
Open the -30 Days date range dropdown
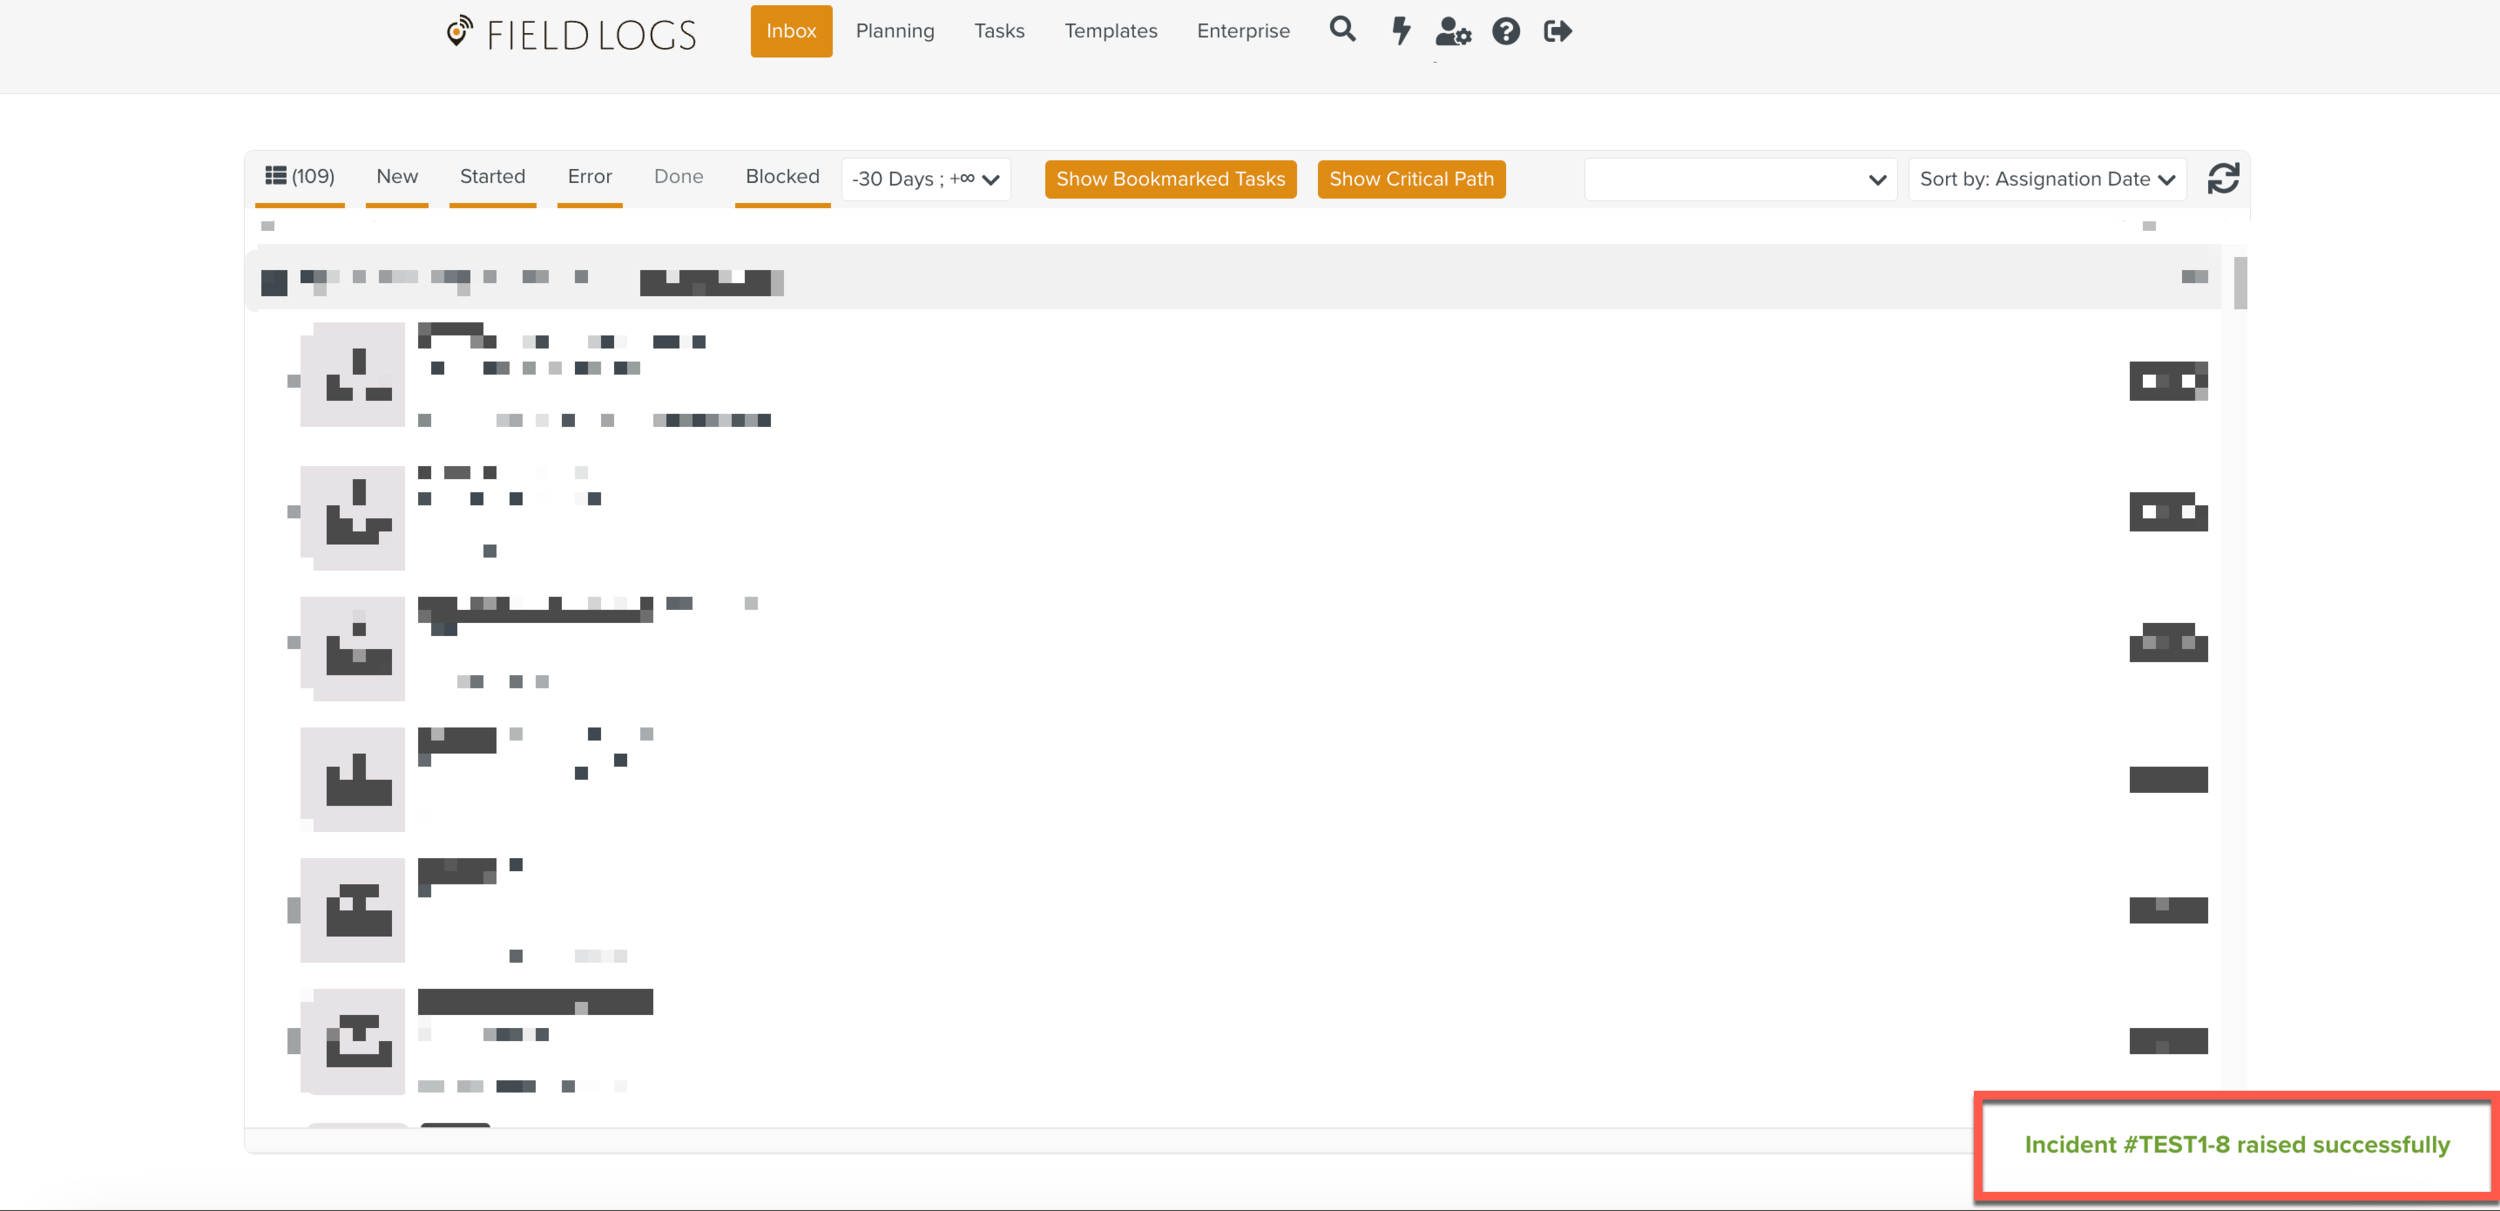[925, 179]
